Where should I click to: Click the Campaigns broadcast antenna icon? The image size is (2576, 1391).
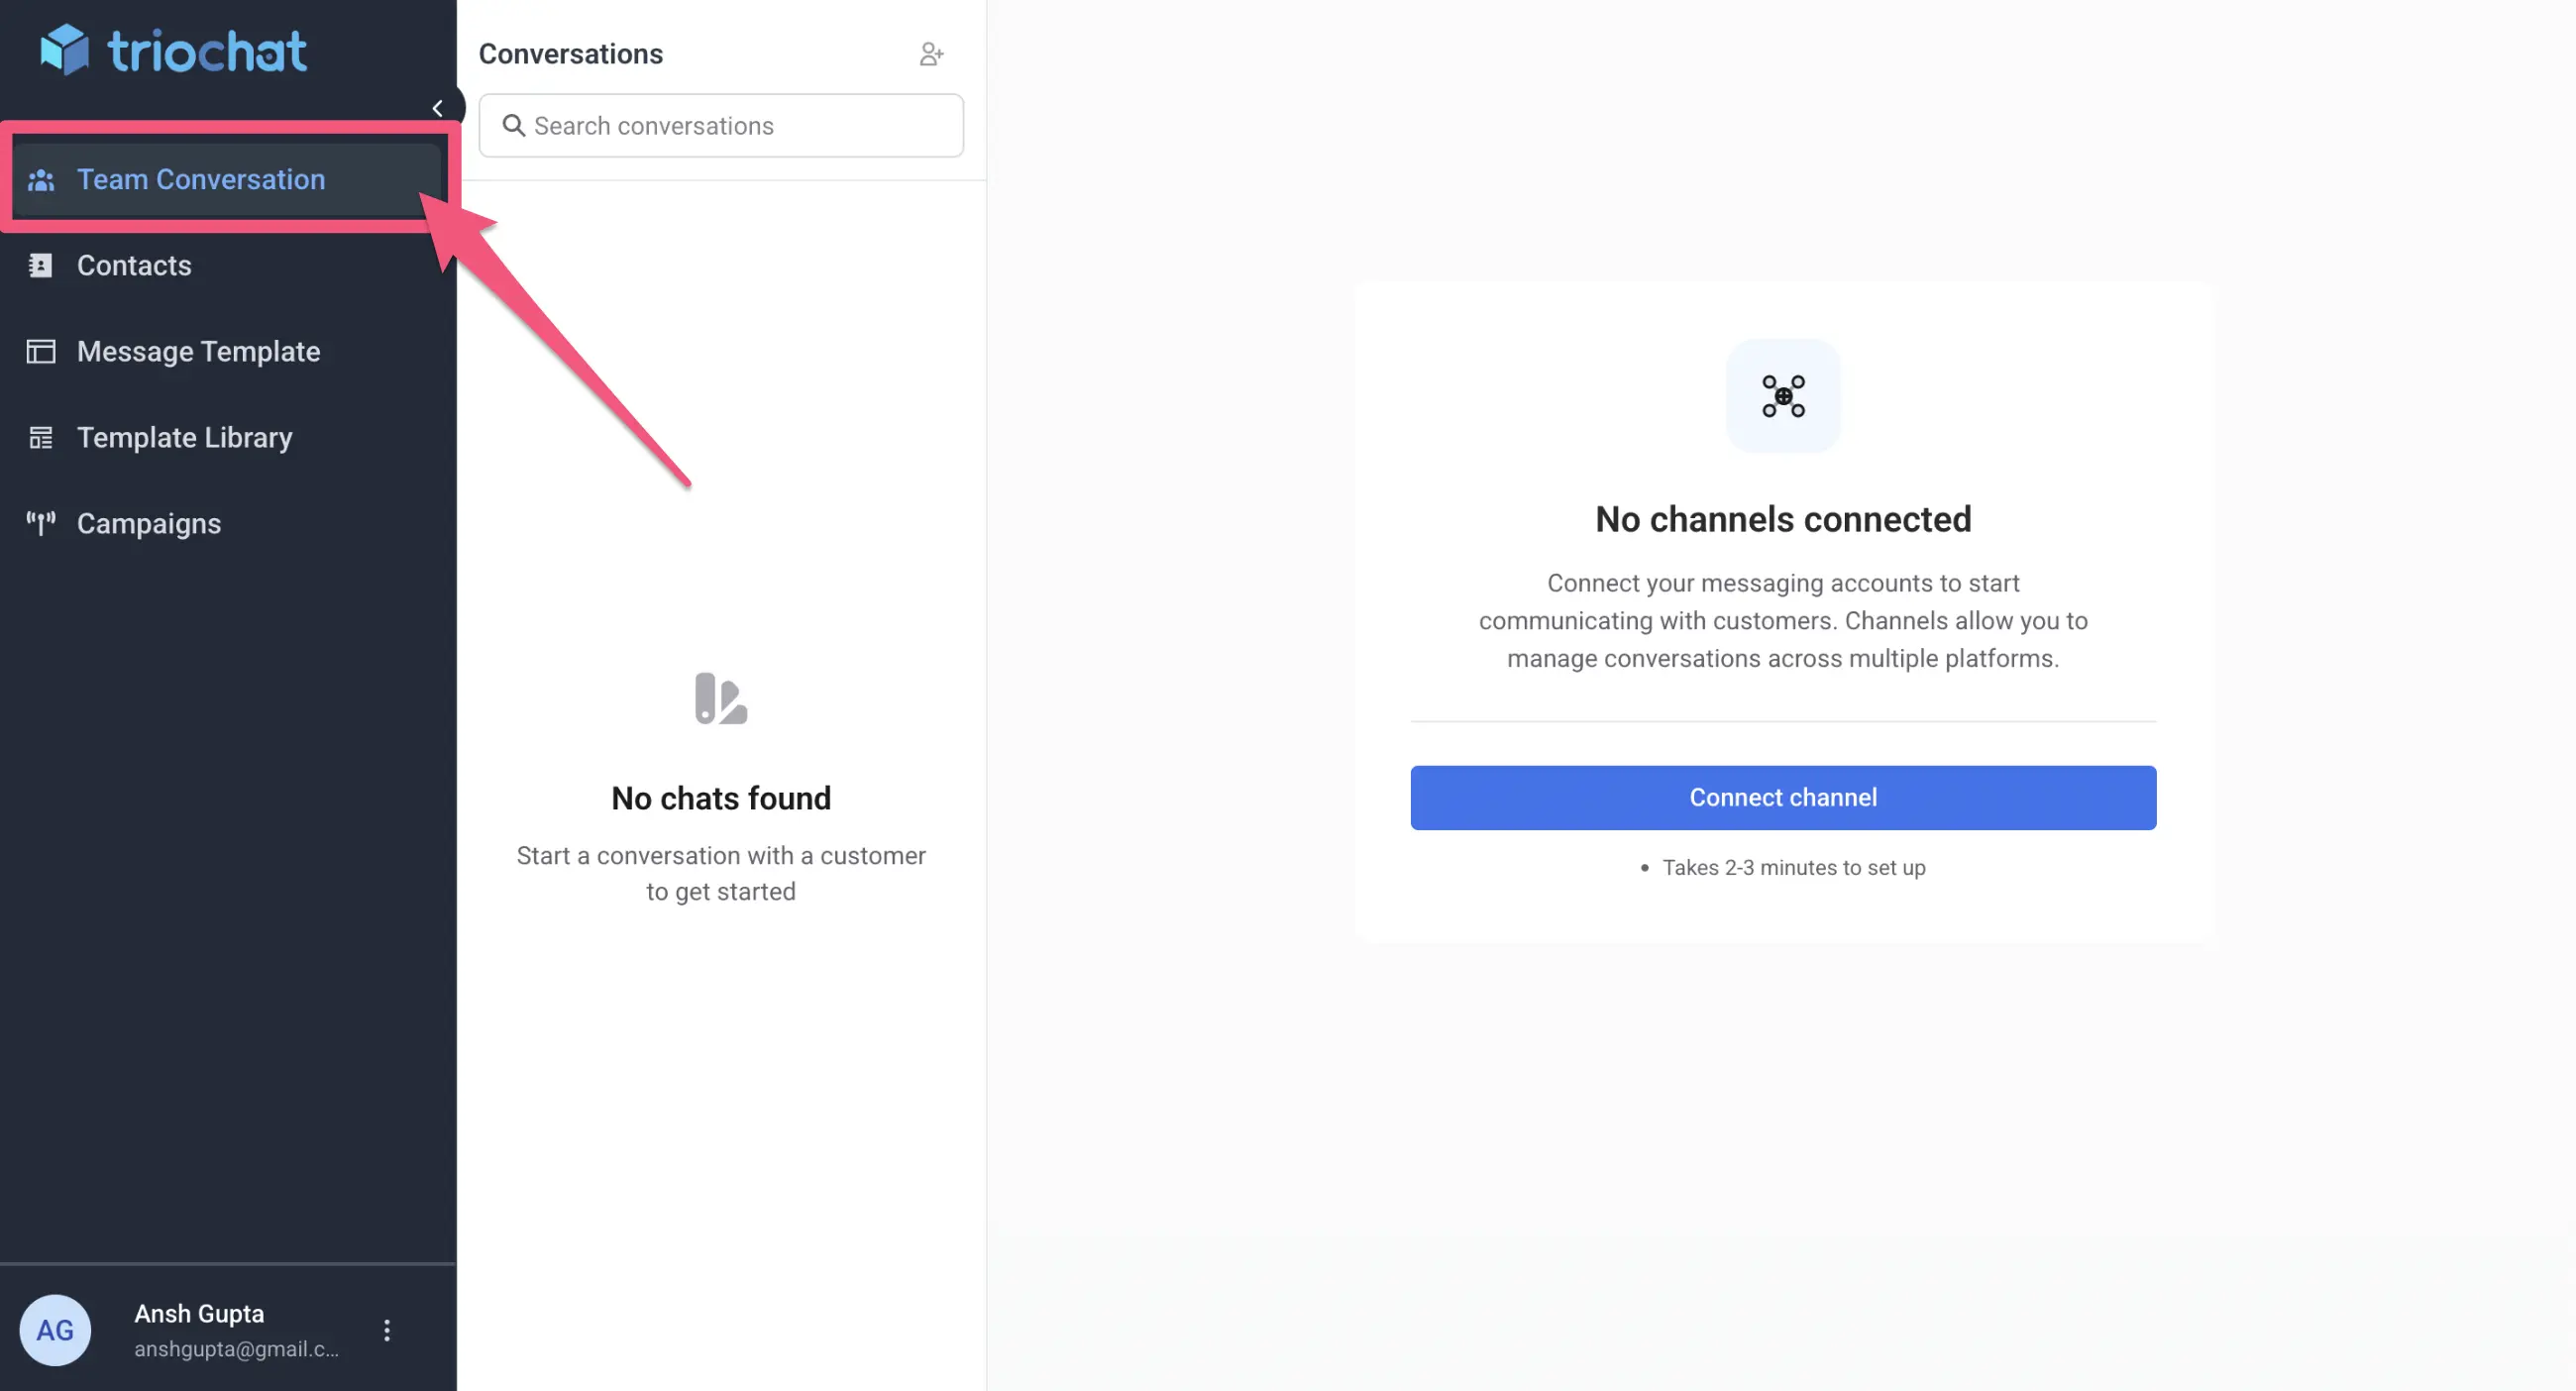coord(41,523)
